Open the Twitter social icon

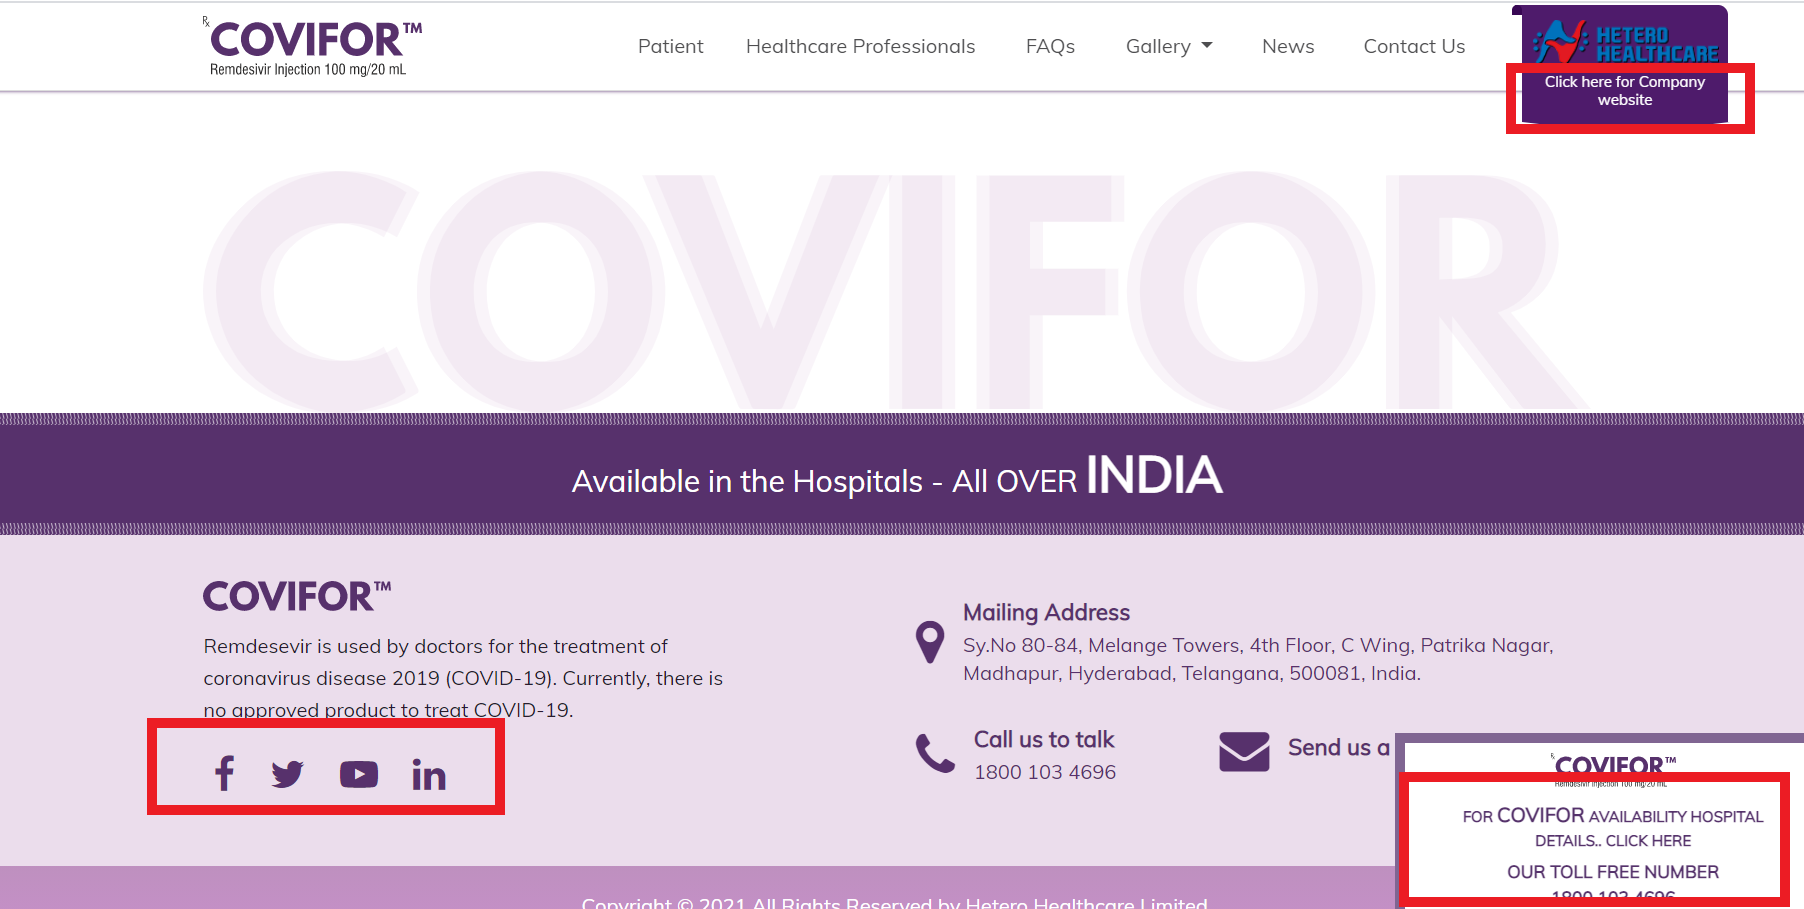(288, 774)
